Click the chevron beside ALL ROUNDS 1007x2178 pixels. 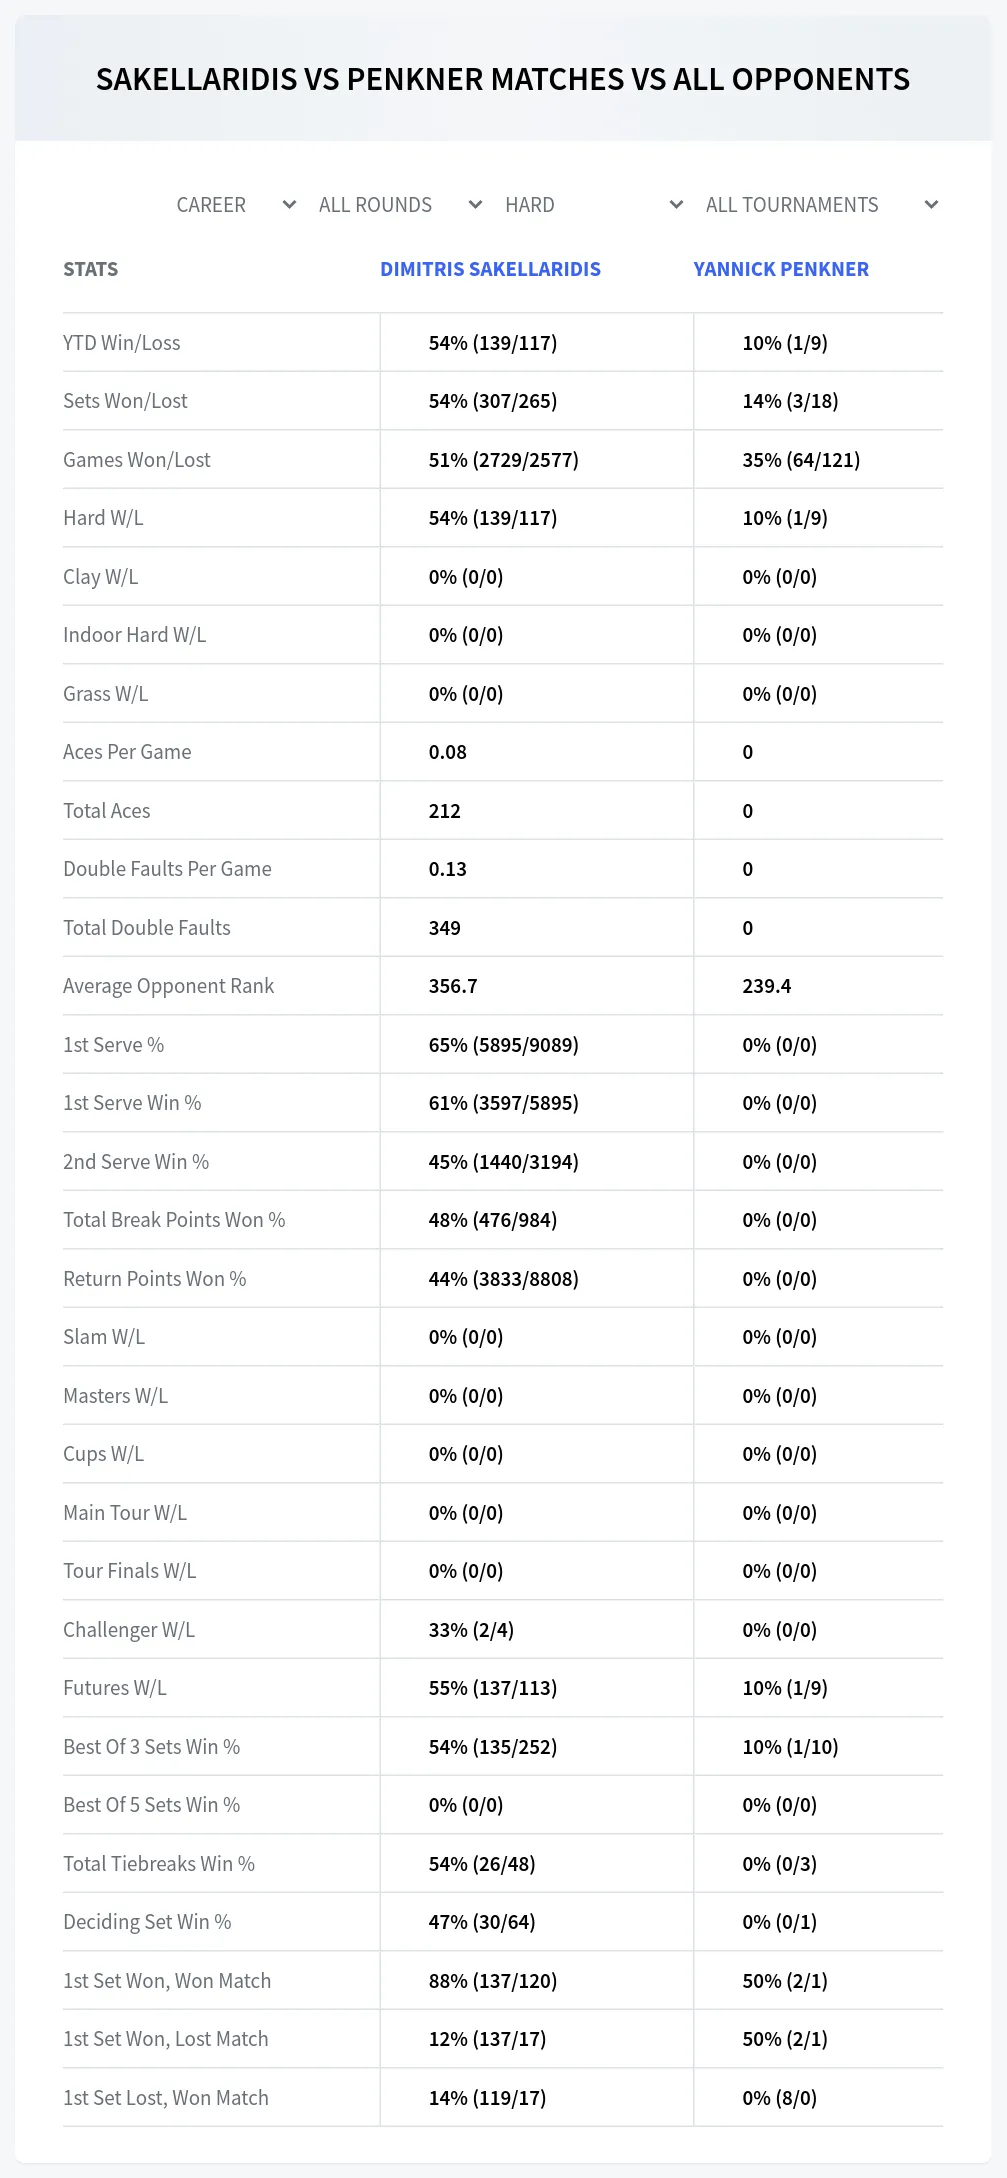click(475, 205)
